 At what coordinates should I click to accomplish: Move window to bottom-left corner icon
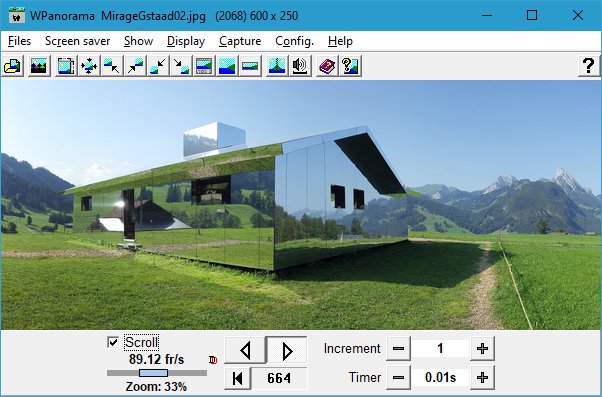pyautogui.click(x=158, y=66)
